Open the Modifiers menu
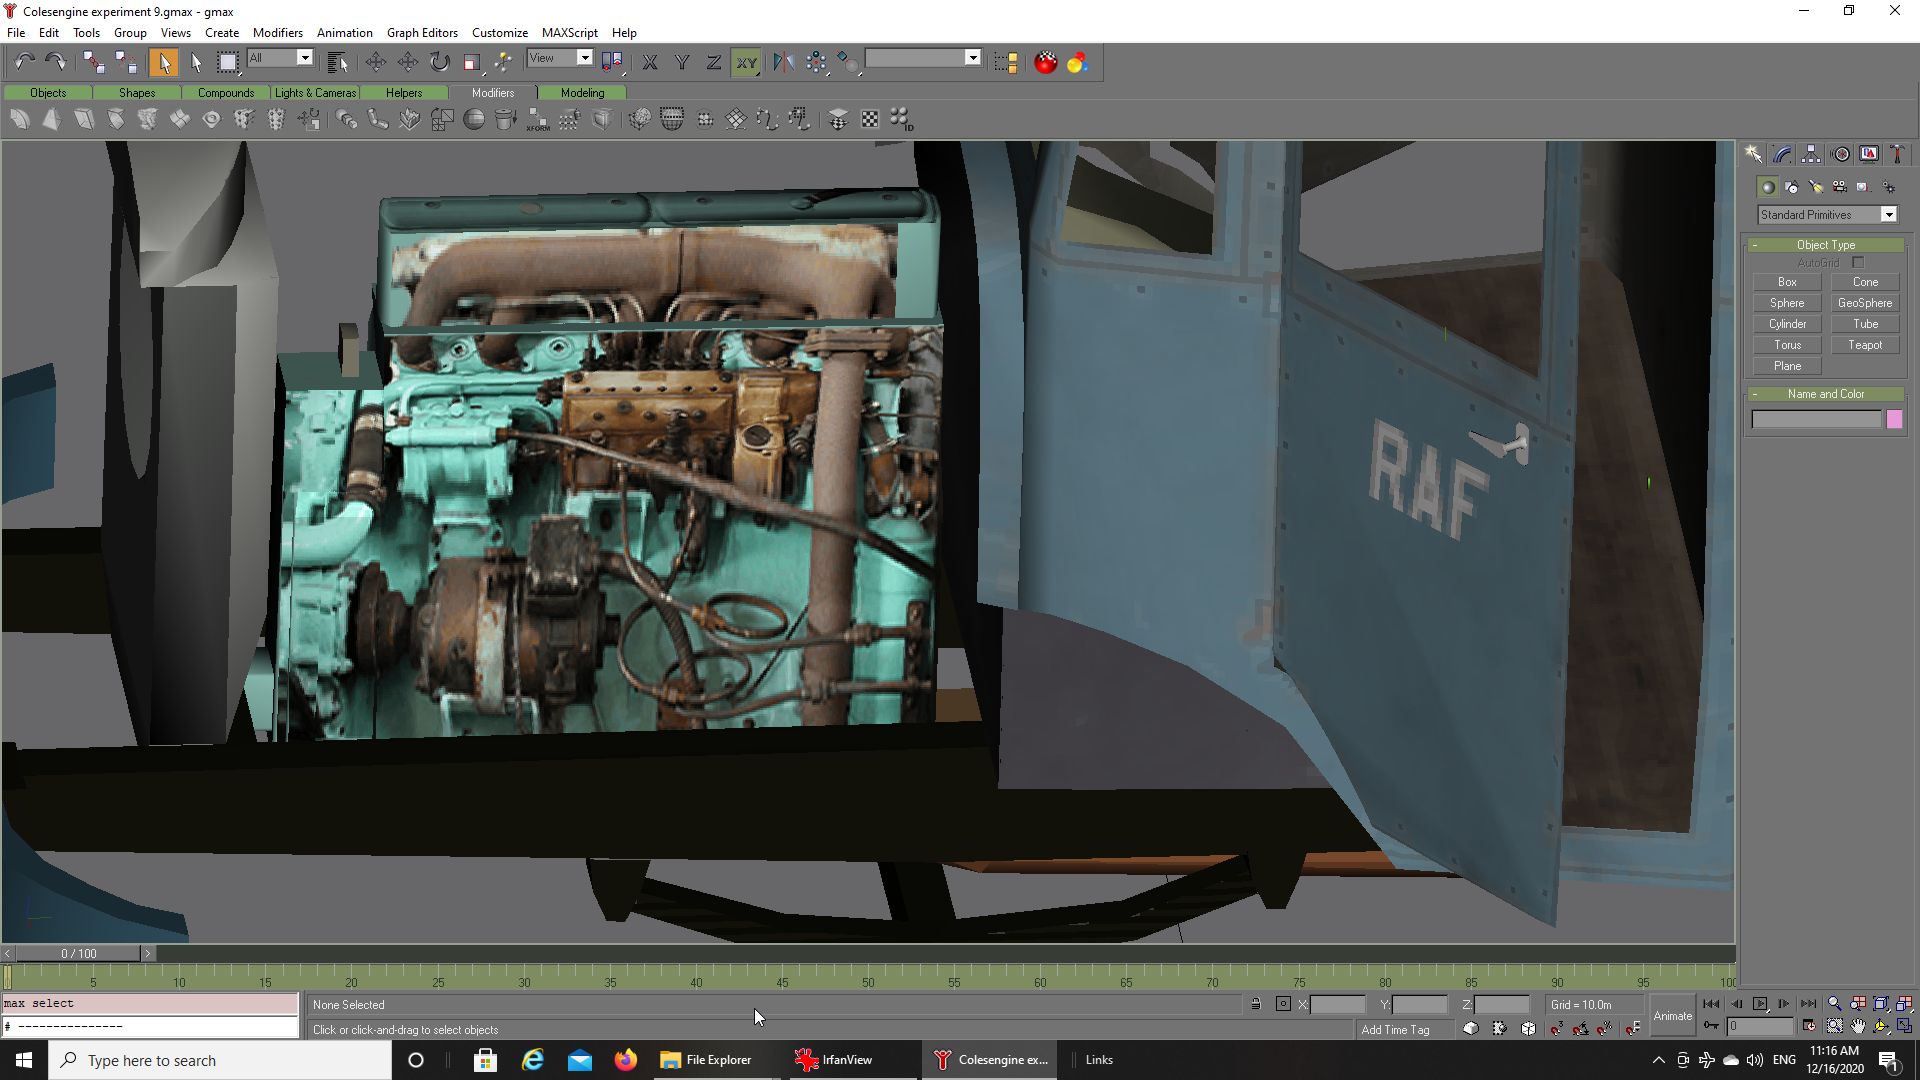The image size is (1920, 1080). click(277, 32)
